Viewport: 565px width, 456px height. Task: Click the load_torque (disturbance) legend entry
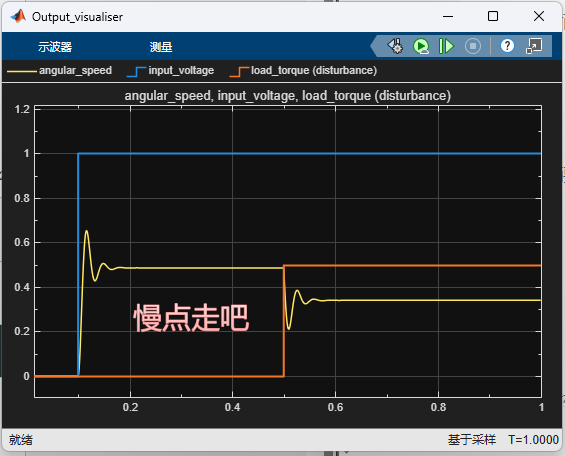tap(303, 71)
